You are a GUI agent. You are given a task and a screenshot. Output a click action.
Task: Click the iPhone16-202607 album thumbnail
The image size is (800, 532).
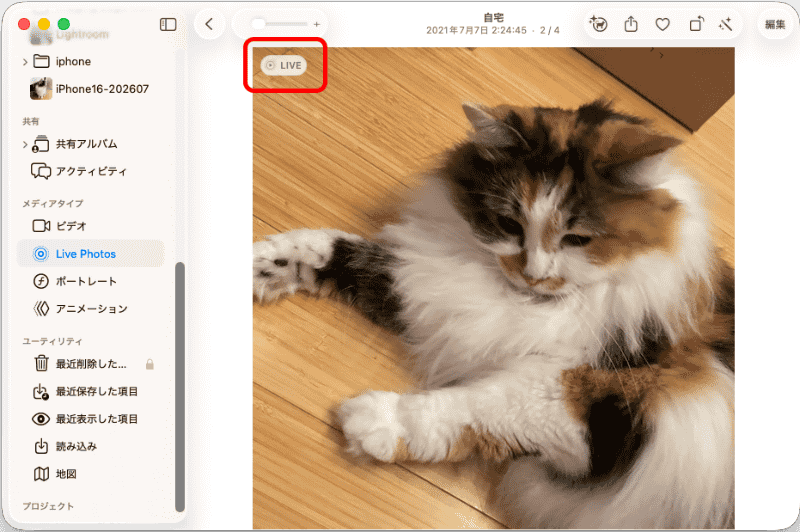click(x=41, y=89)
